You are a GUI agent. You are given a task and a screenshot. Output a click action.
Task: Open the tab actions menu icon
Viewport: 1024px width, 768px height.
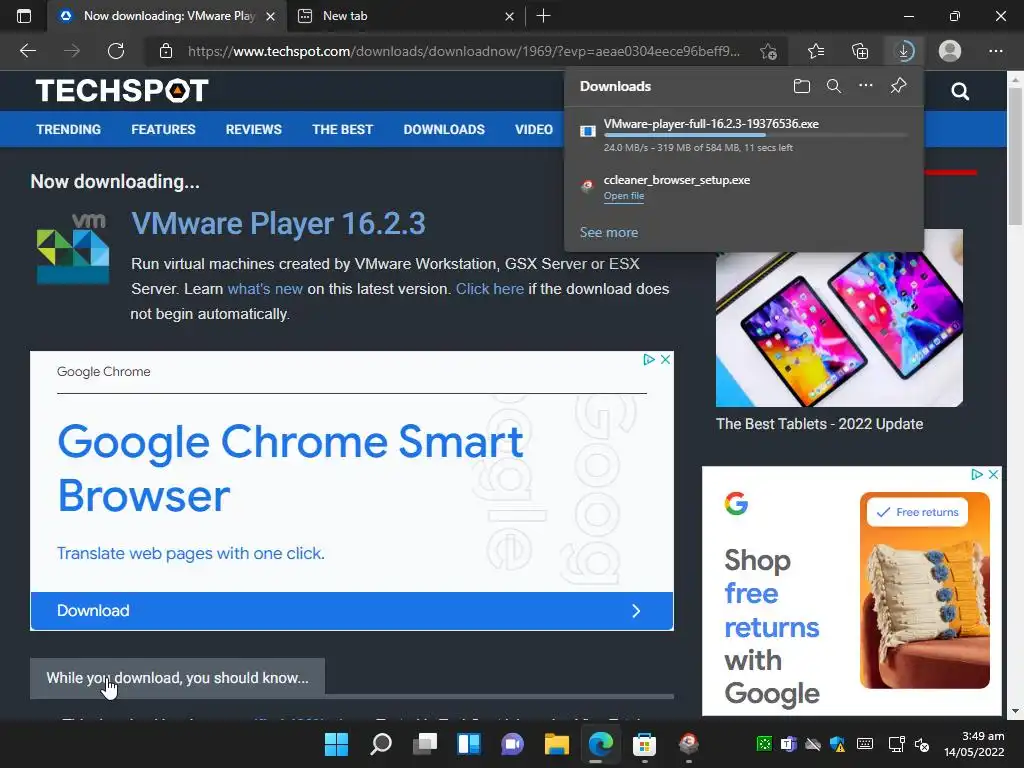click(x=24, y=16)
